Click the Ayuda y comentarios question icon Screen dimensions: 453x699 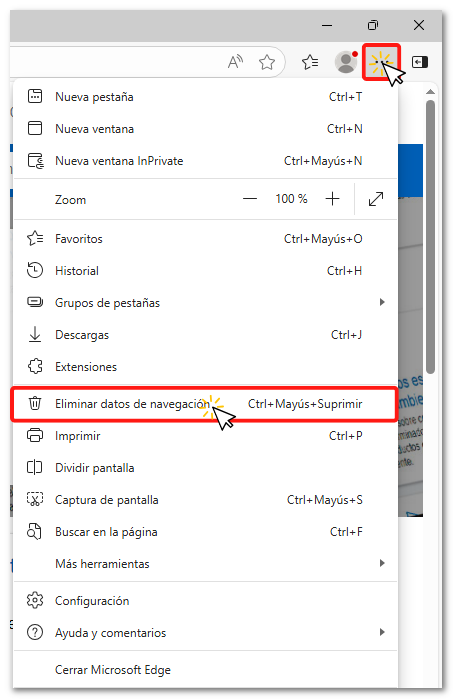point(35,632)
